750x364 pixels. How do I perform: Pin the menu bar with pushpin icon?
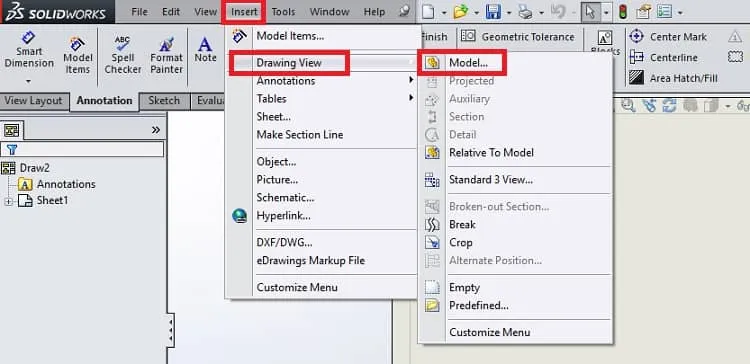[405, 11]
